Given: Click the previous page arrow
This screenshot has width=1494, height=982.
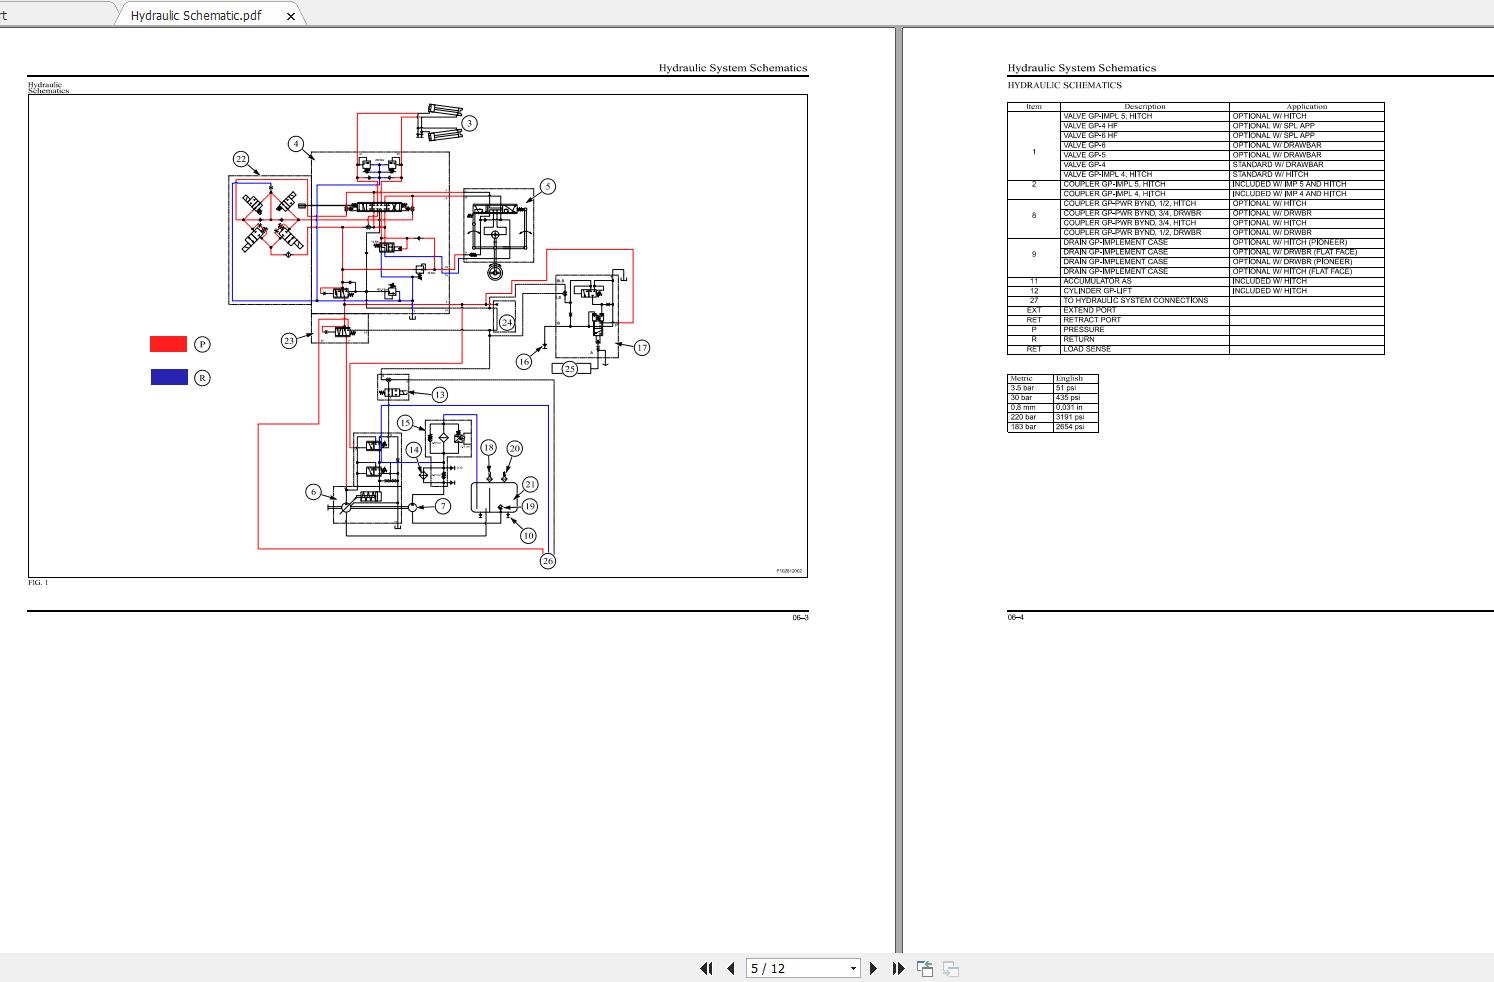Looking at the screenshot, I should point(730,968).
